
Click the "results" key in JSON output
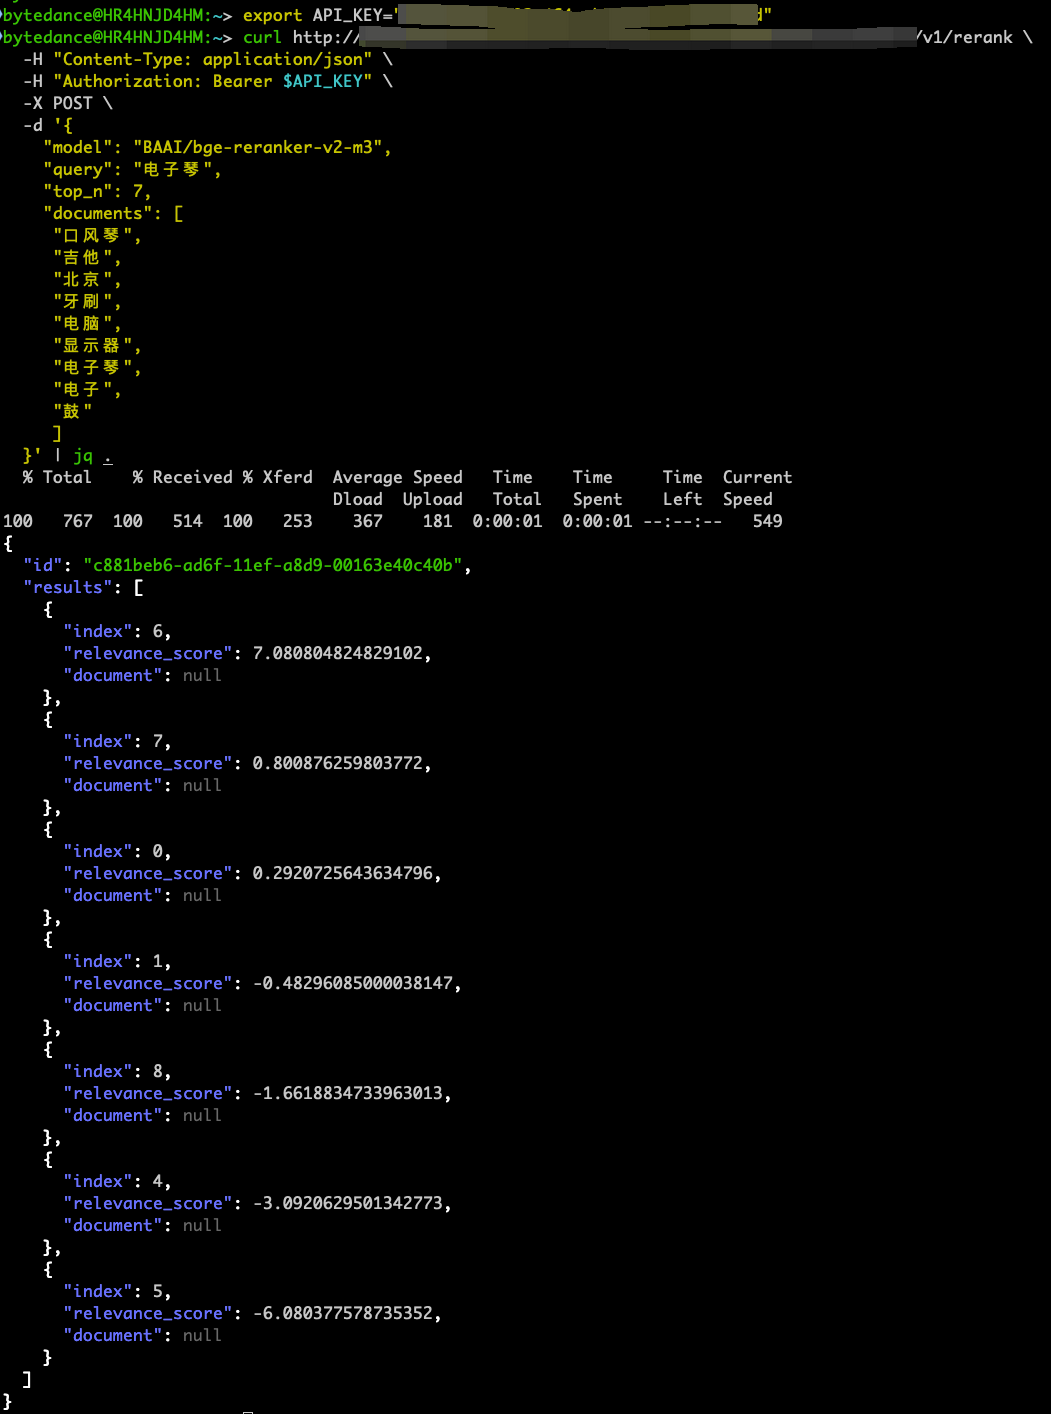tap(68, 587)
